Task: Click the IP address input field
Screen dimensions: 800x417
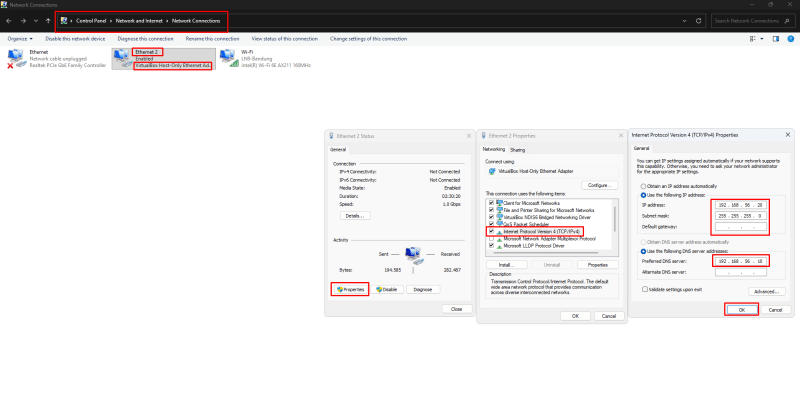Action: pos(740,205)
